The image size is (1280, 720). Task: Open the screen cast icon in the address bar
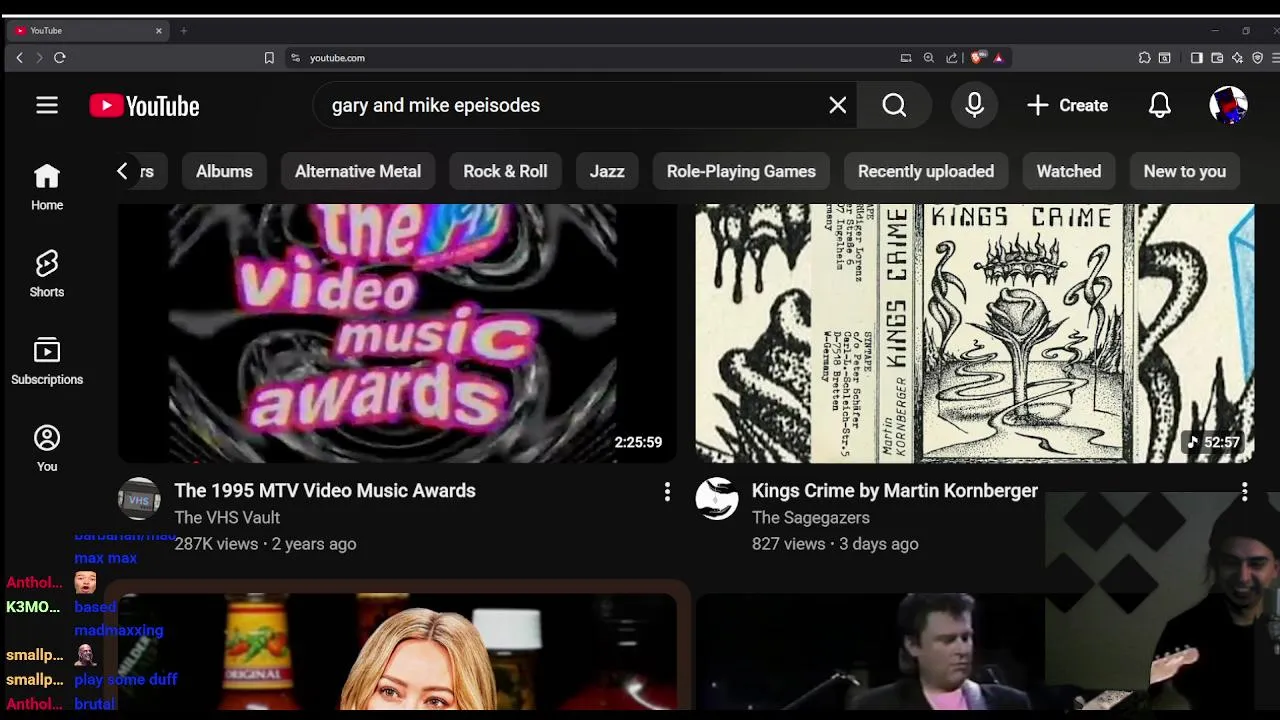pos(906,58)
